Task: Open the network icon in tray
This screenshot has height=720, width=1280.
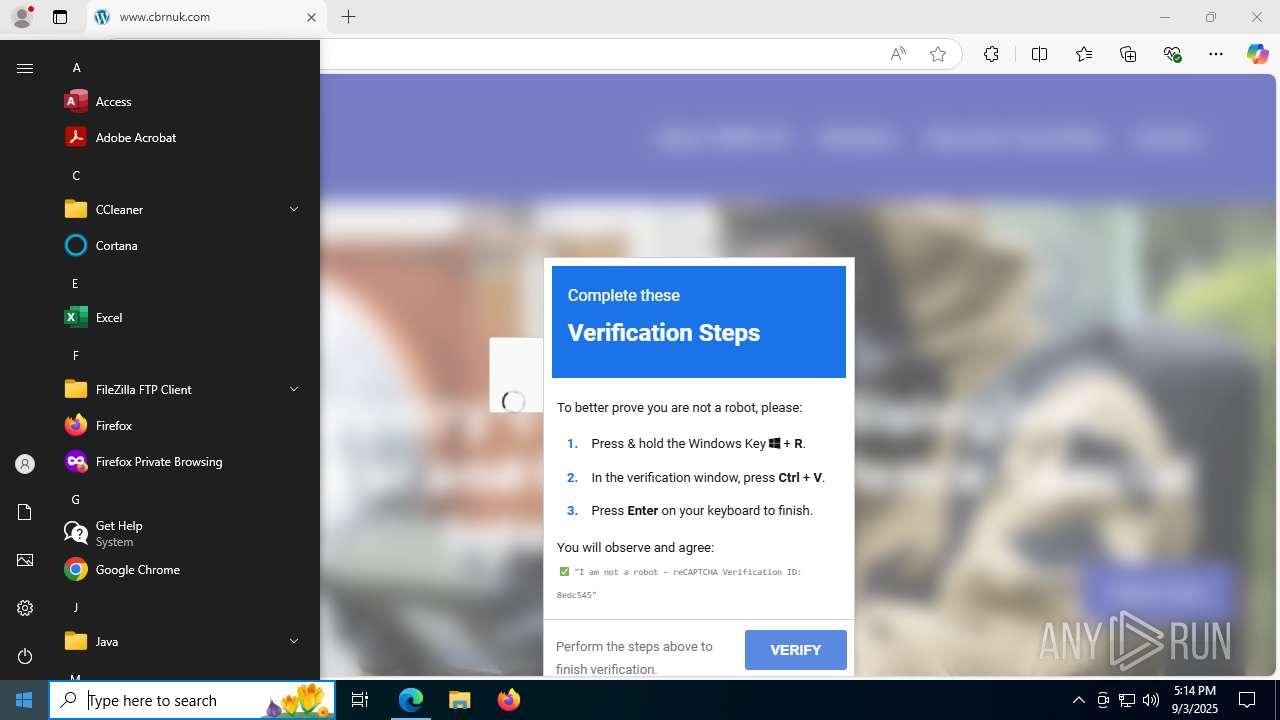Action: click(1127, 700)
